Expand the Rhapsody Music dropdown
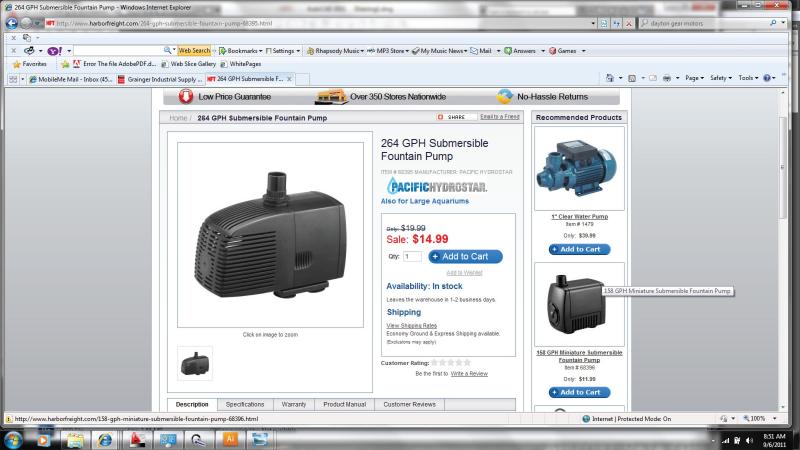 click(x=362, y=51)
